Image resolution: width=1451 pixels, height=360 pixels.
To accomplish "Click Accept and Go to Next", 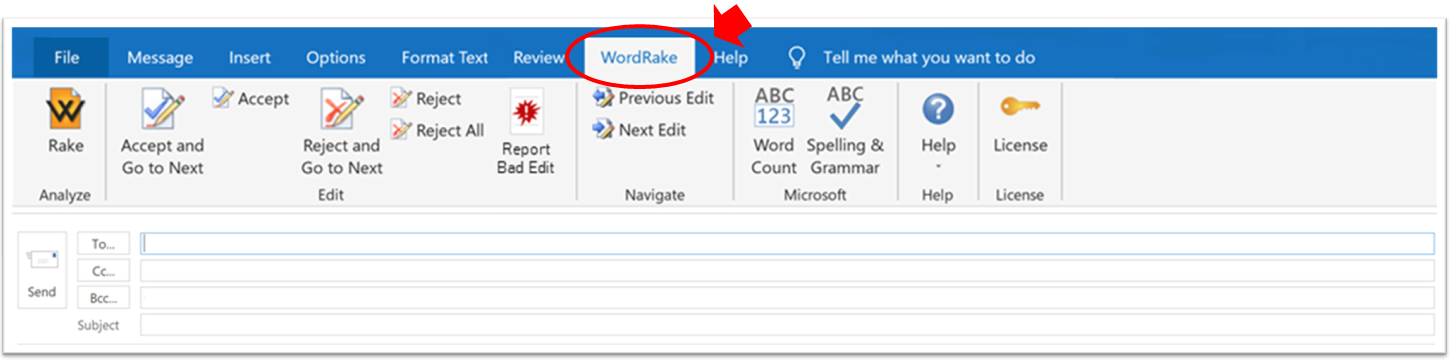I will 162,132.
